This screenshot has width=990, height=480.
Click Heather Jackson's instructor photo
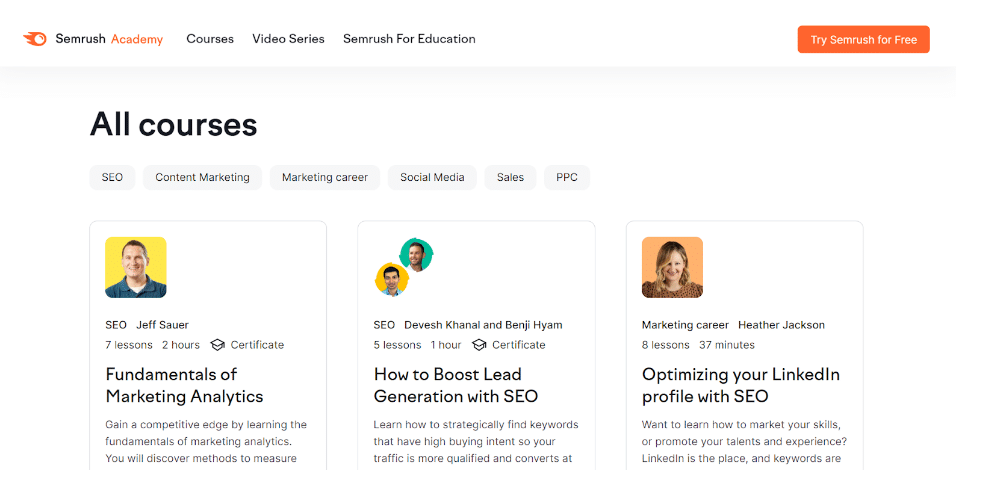(x=672, y=267)
